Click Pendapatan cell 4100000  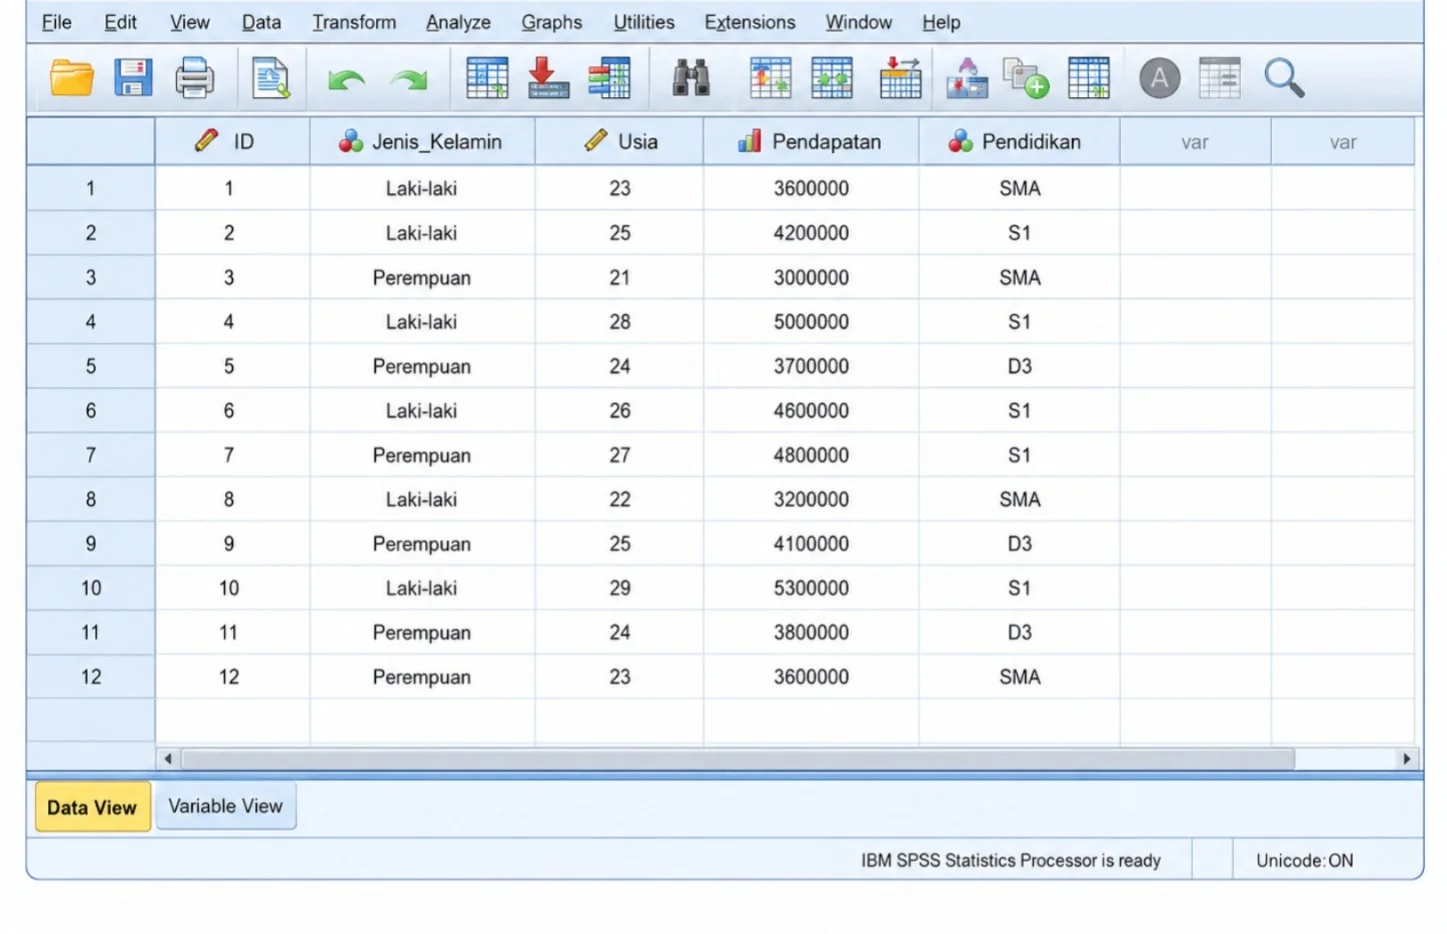[811, 544]
